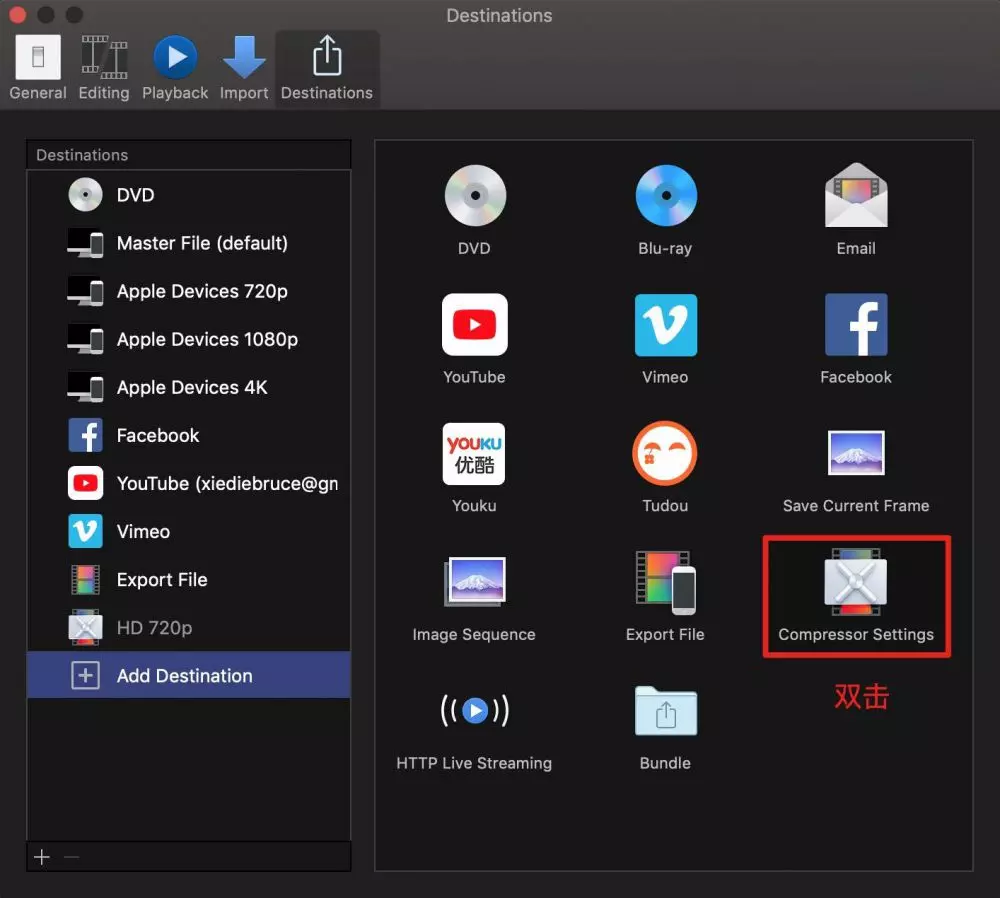The height and width of the screenshot is (898, 1000).
Task: Click the Vimeo icon in the grid
Action: [665, 325]
